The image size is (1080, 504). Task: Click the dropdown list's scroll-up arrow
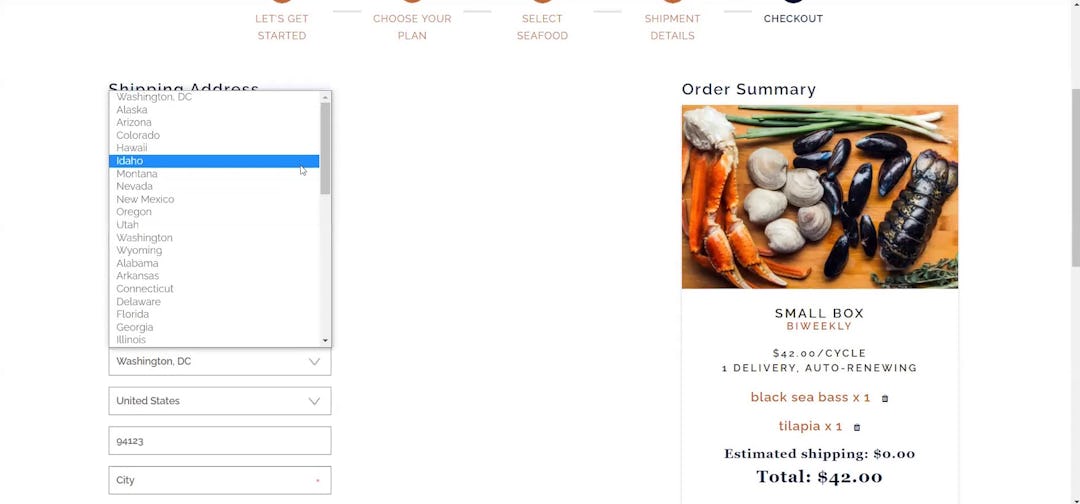pos(325,98)
